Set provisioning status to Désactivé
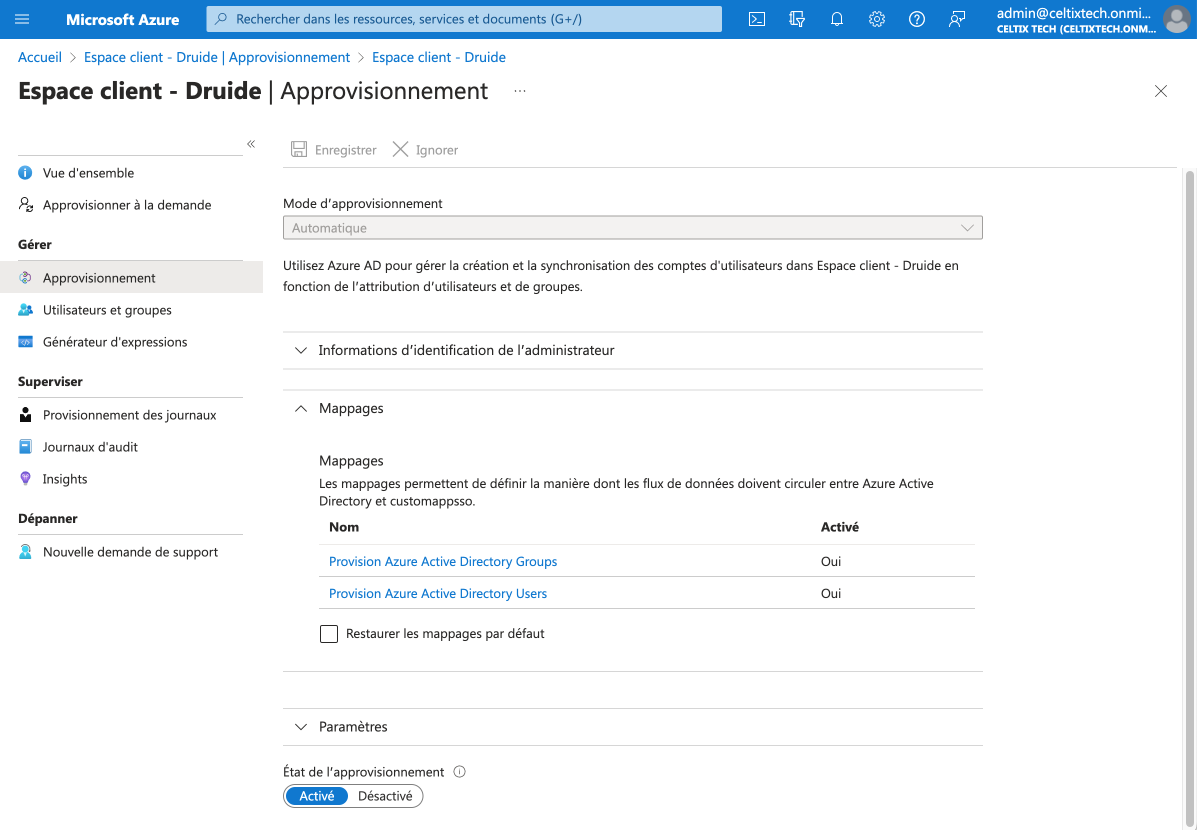This screenshot has width=1197, height=830. pos(386,796)
